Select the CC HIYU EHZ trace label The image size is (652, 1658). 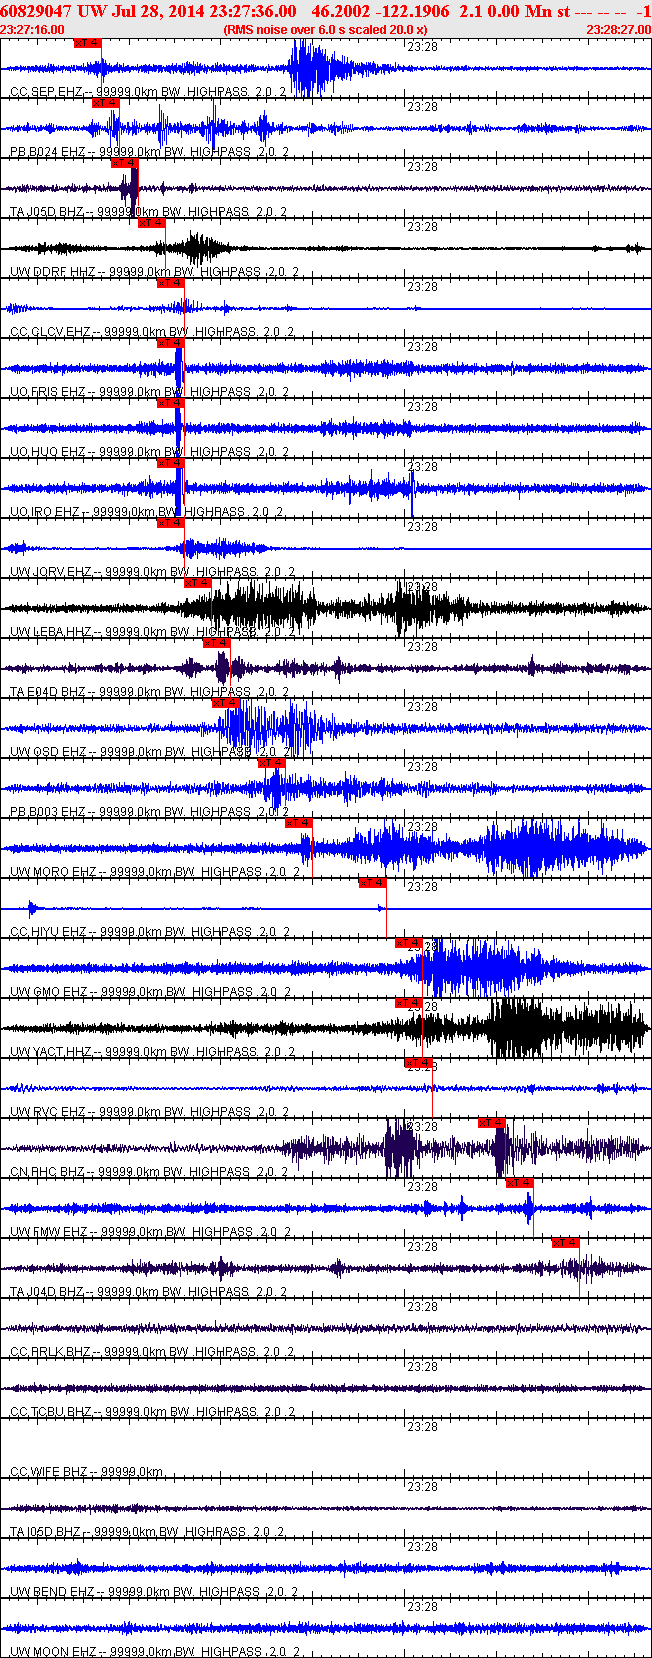(150, 932)
